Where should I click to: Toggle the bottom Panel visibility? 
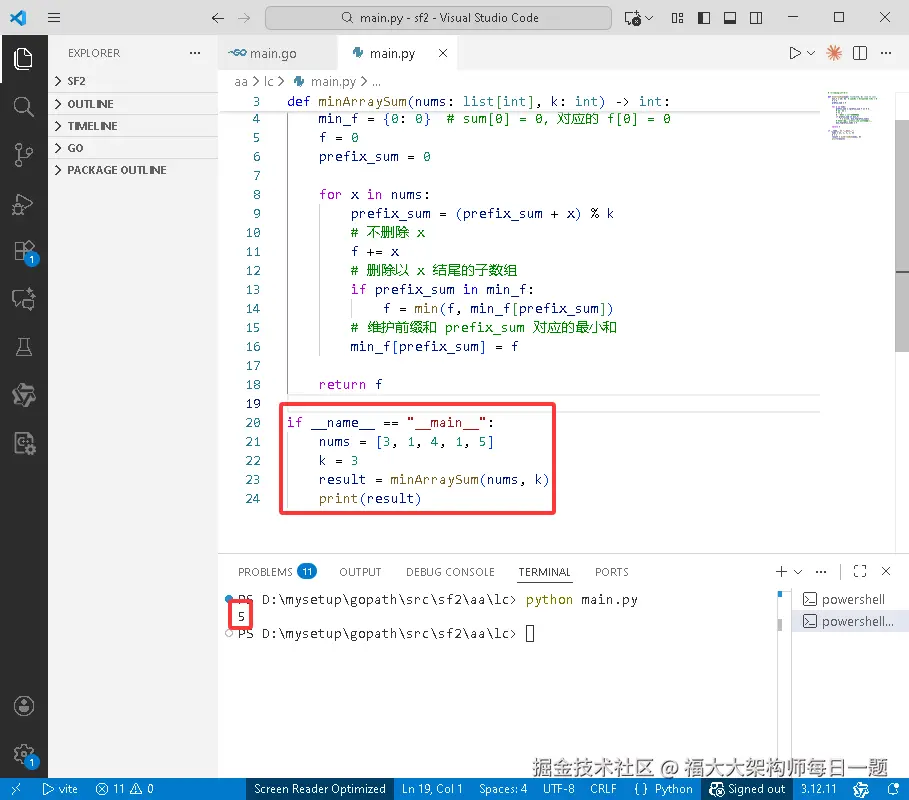(x=730, y=18)
